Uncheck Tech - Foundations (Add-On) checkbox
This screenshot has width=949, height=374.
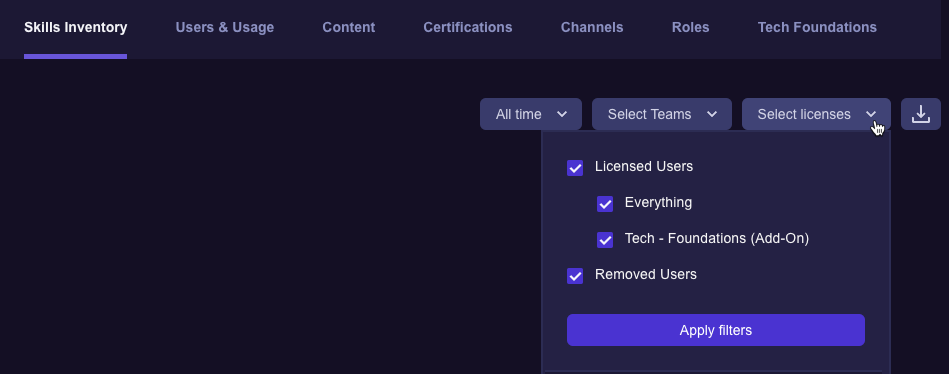click(605, 240)
